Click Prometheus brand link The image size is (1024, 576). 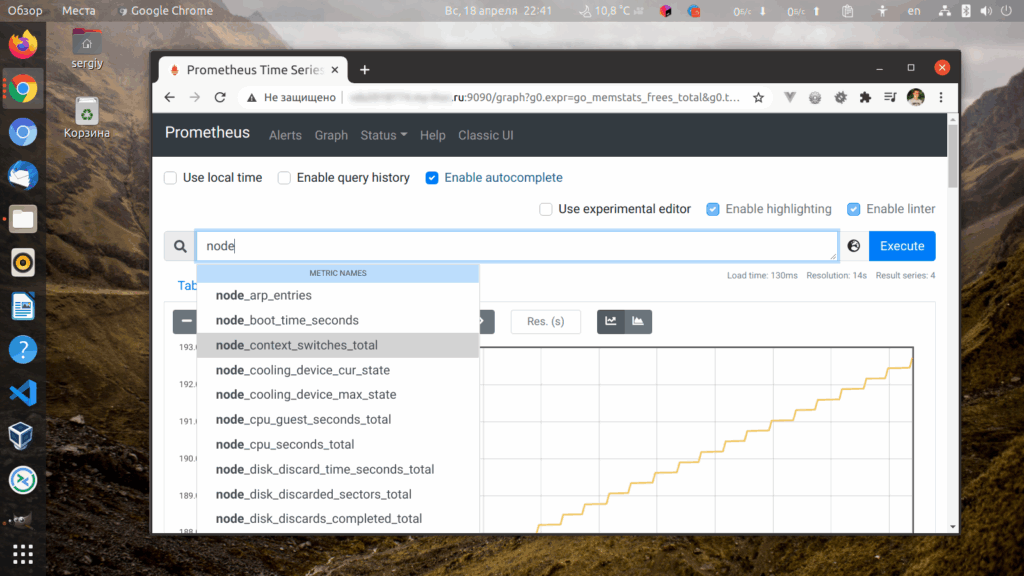(207, 133)
